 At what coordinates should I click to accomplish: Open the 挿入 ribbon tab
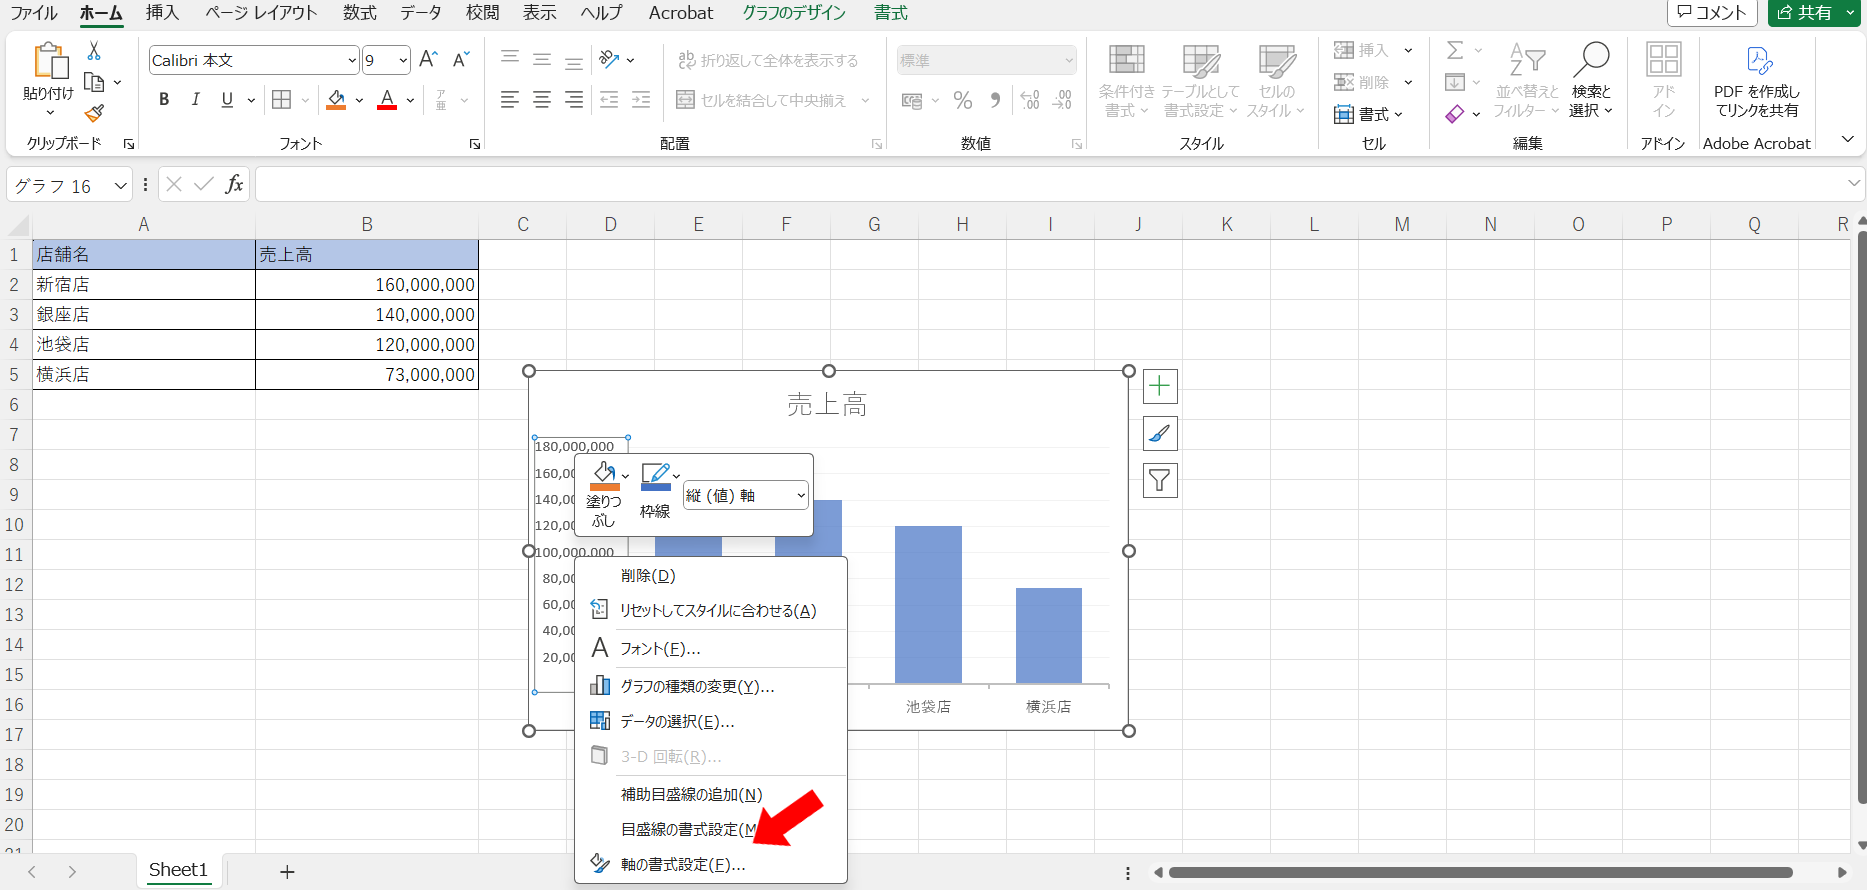(162, 13)
